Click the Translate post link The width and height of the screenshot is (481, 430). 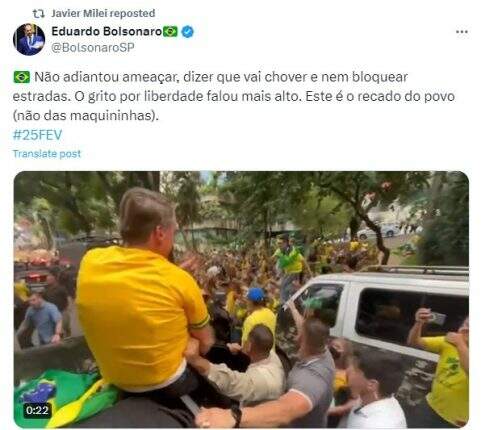[x=47, y=154]
